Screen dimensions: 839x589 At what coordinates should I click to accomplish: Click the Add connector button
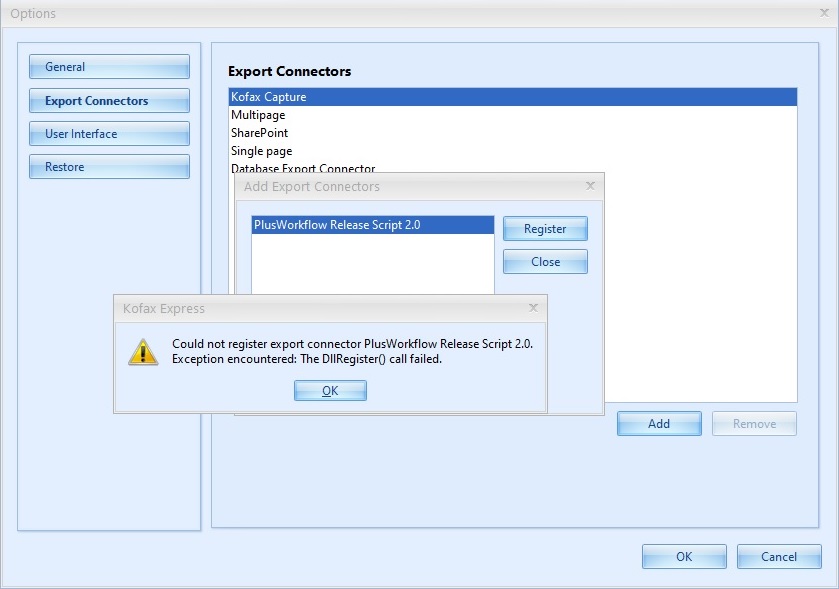[x=659, y=424]
